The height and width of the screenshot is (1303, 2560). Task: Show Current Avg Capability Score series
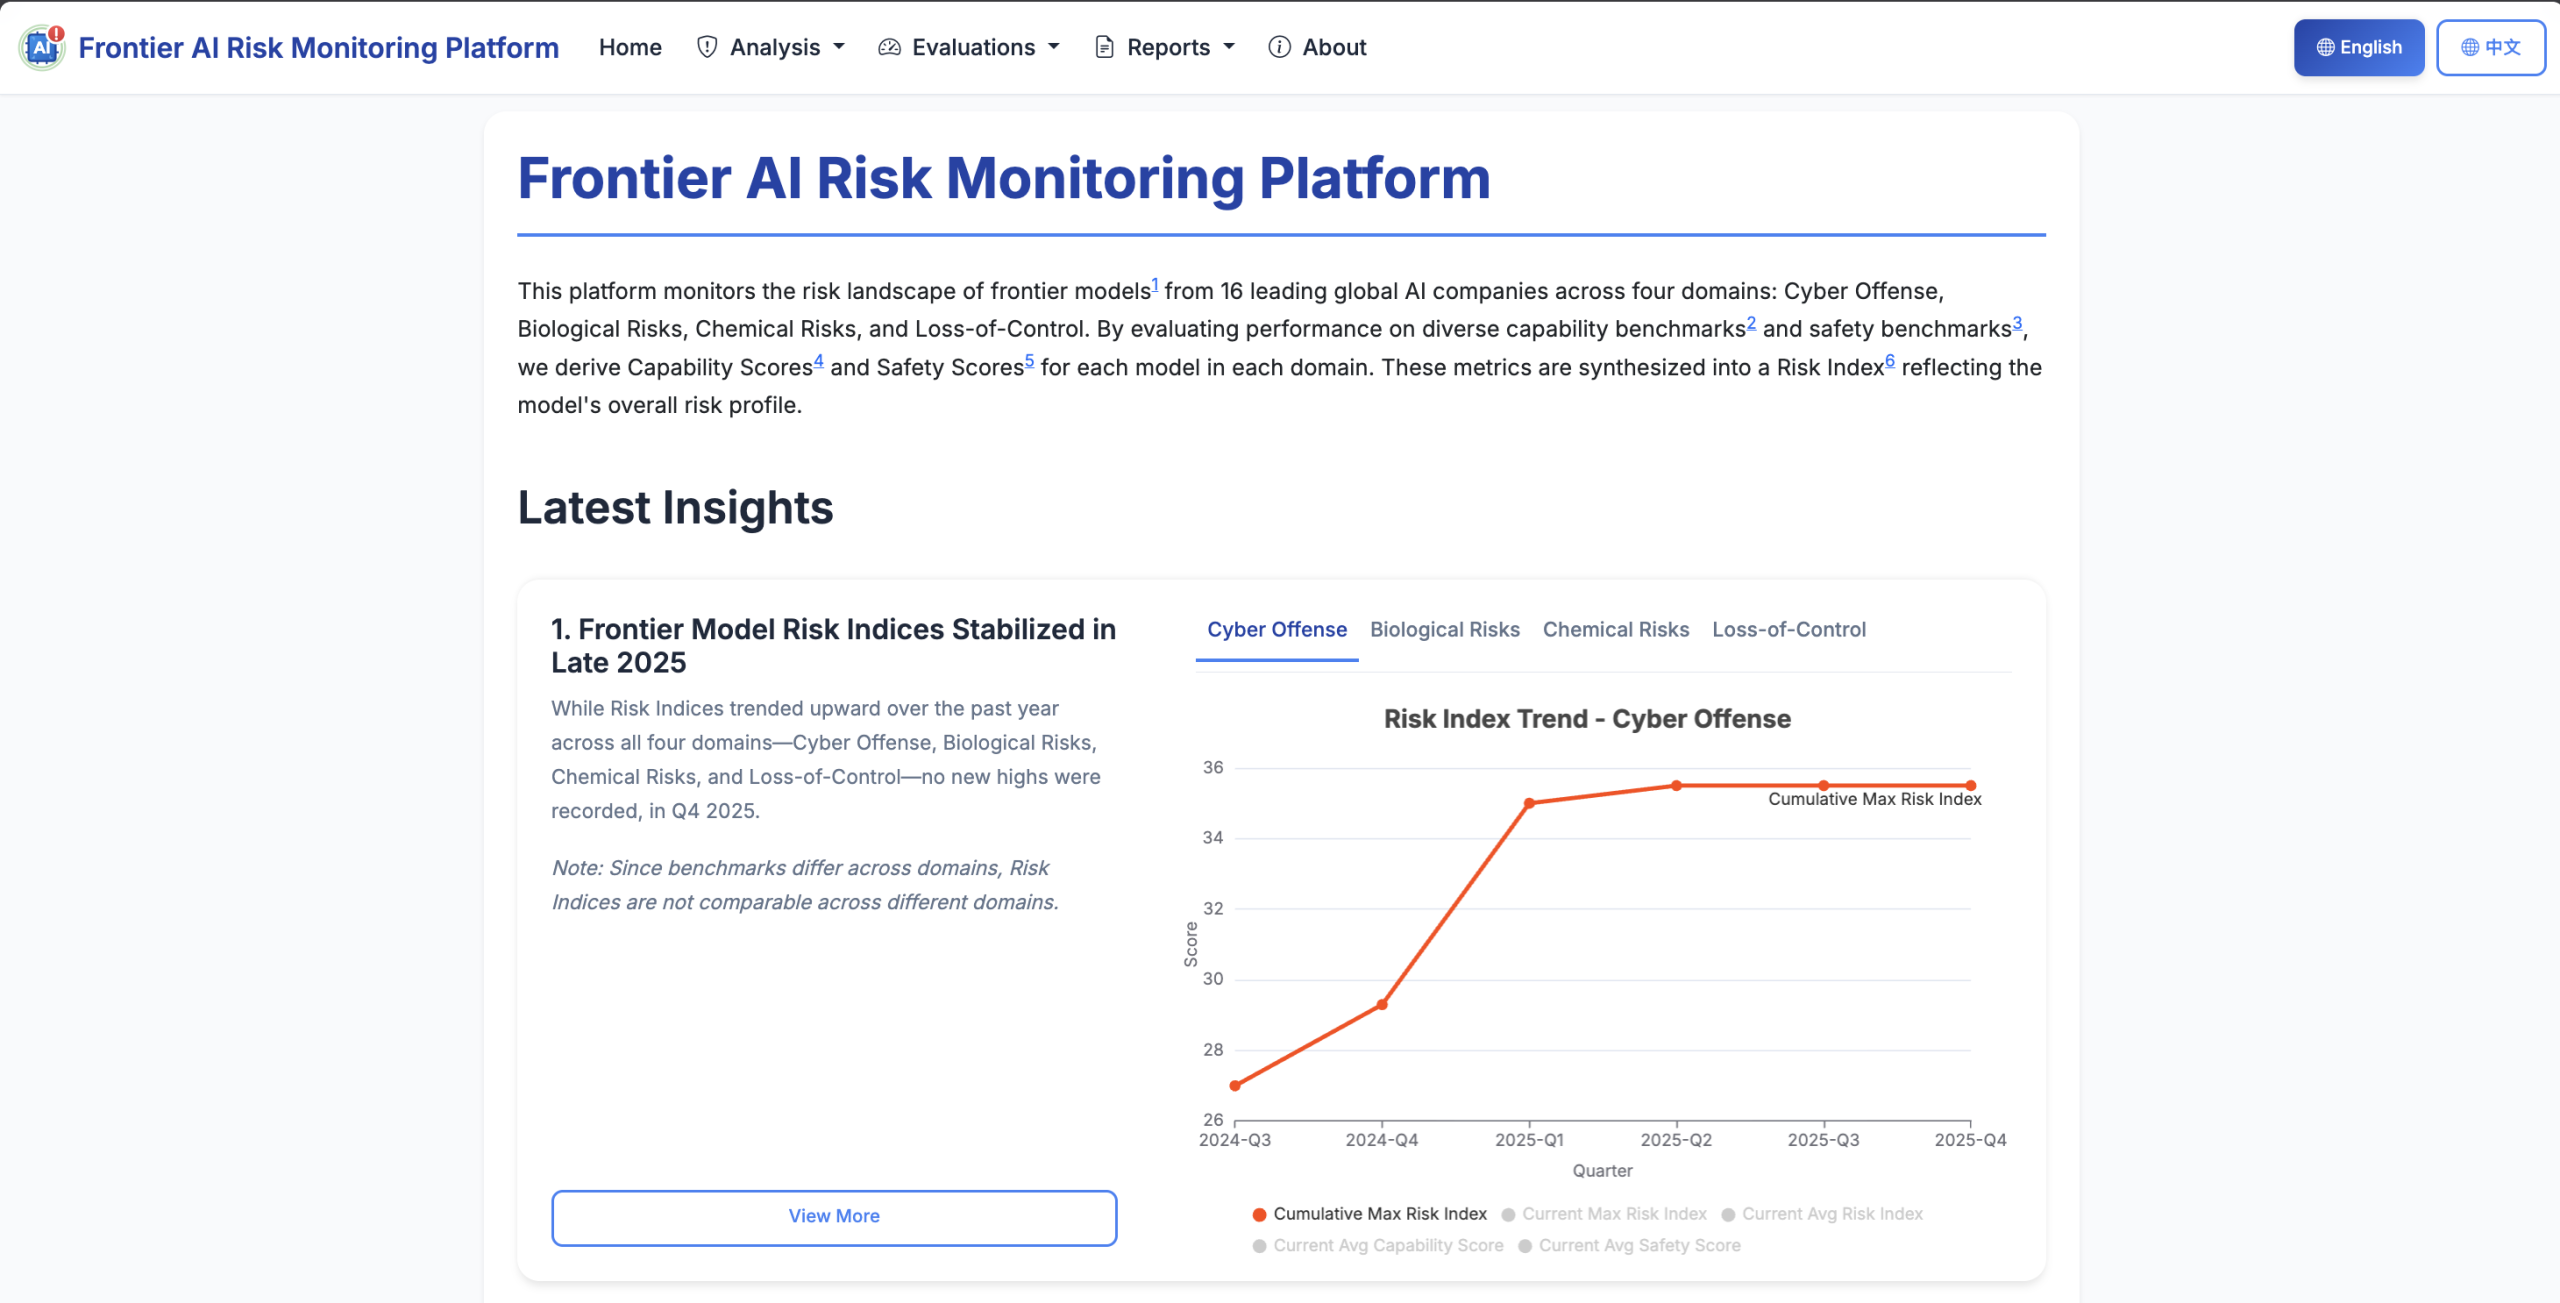point(1388,1246)
